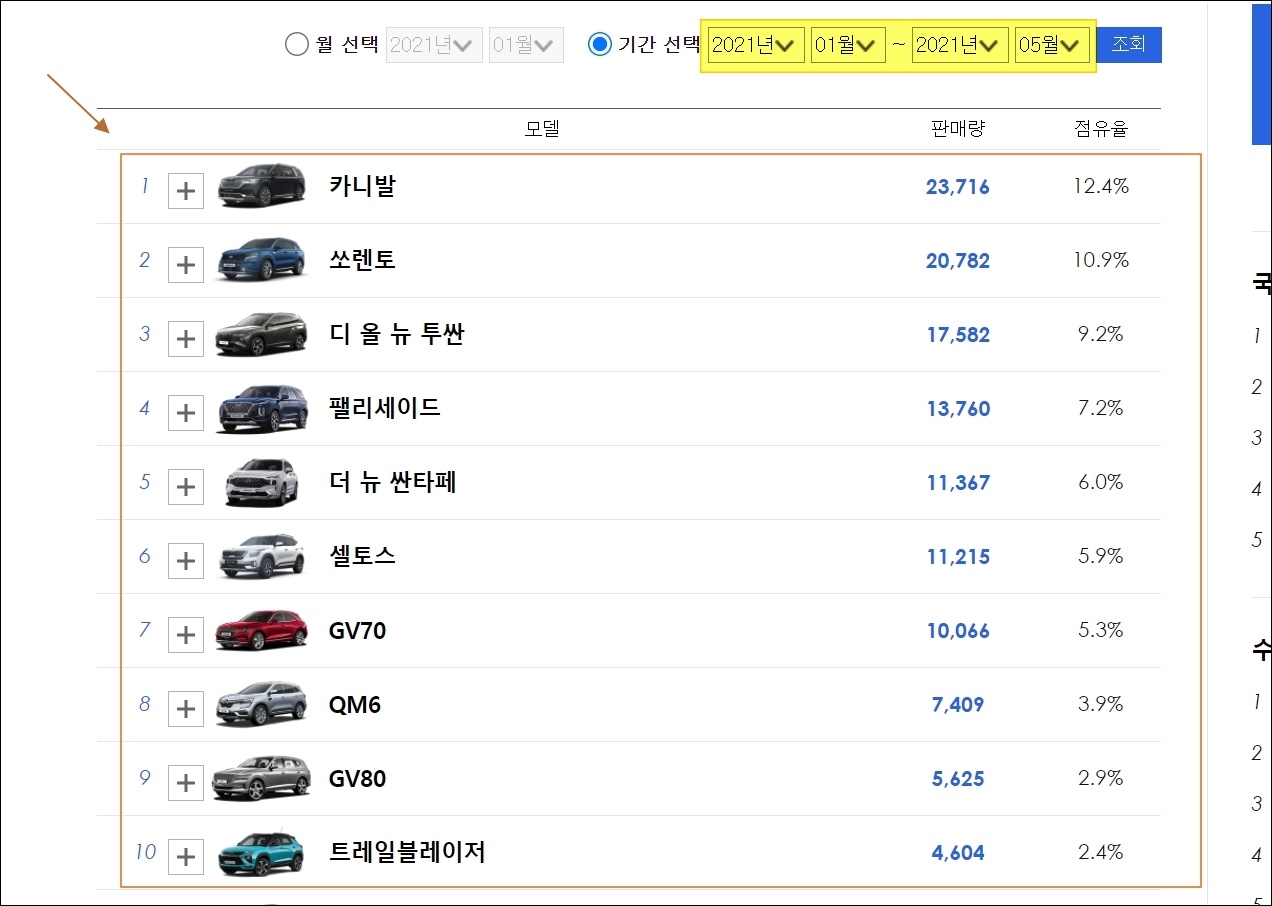Click the 팰리세이드 car thumbnail
Image resolution: width=1272 pixels, height=906 pixels.
[261, 408]
